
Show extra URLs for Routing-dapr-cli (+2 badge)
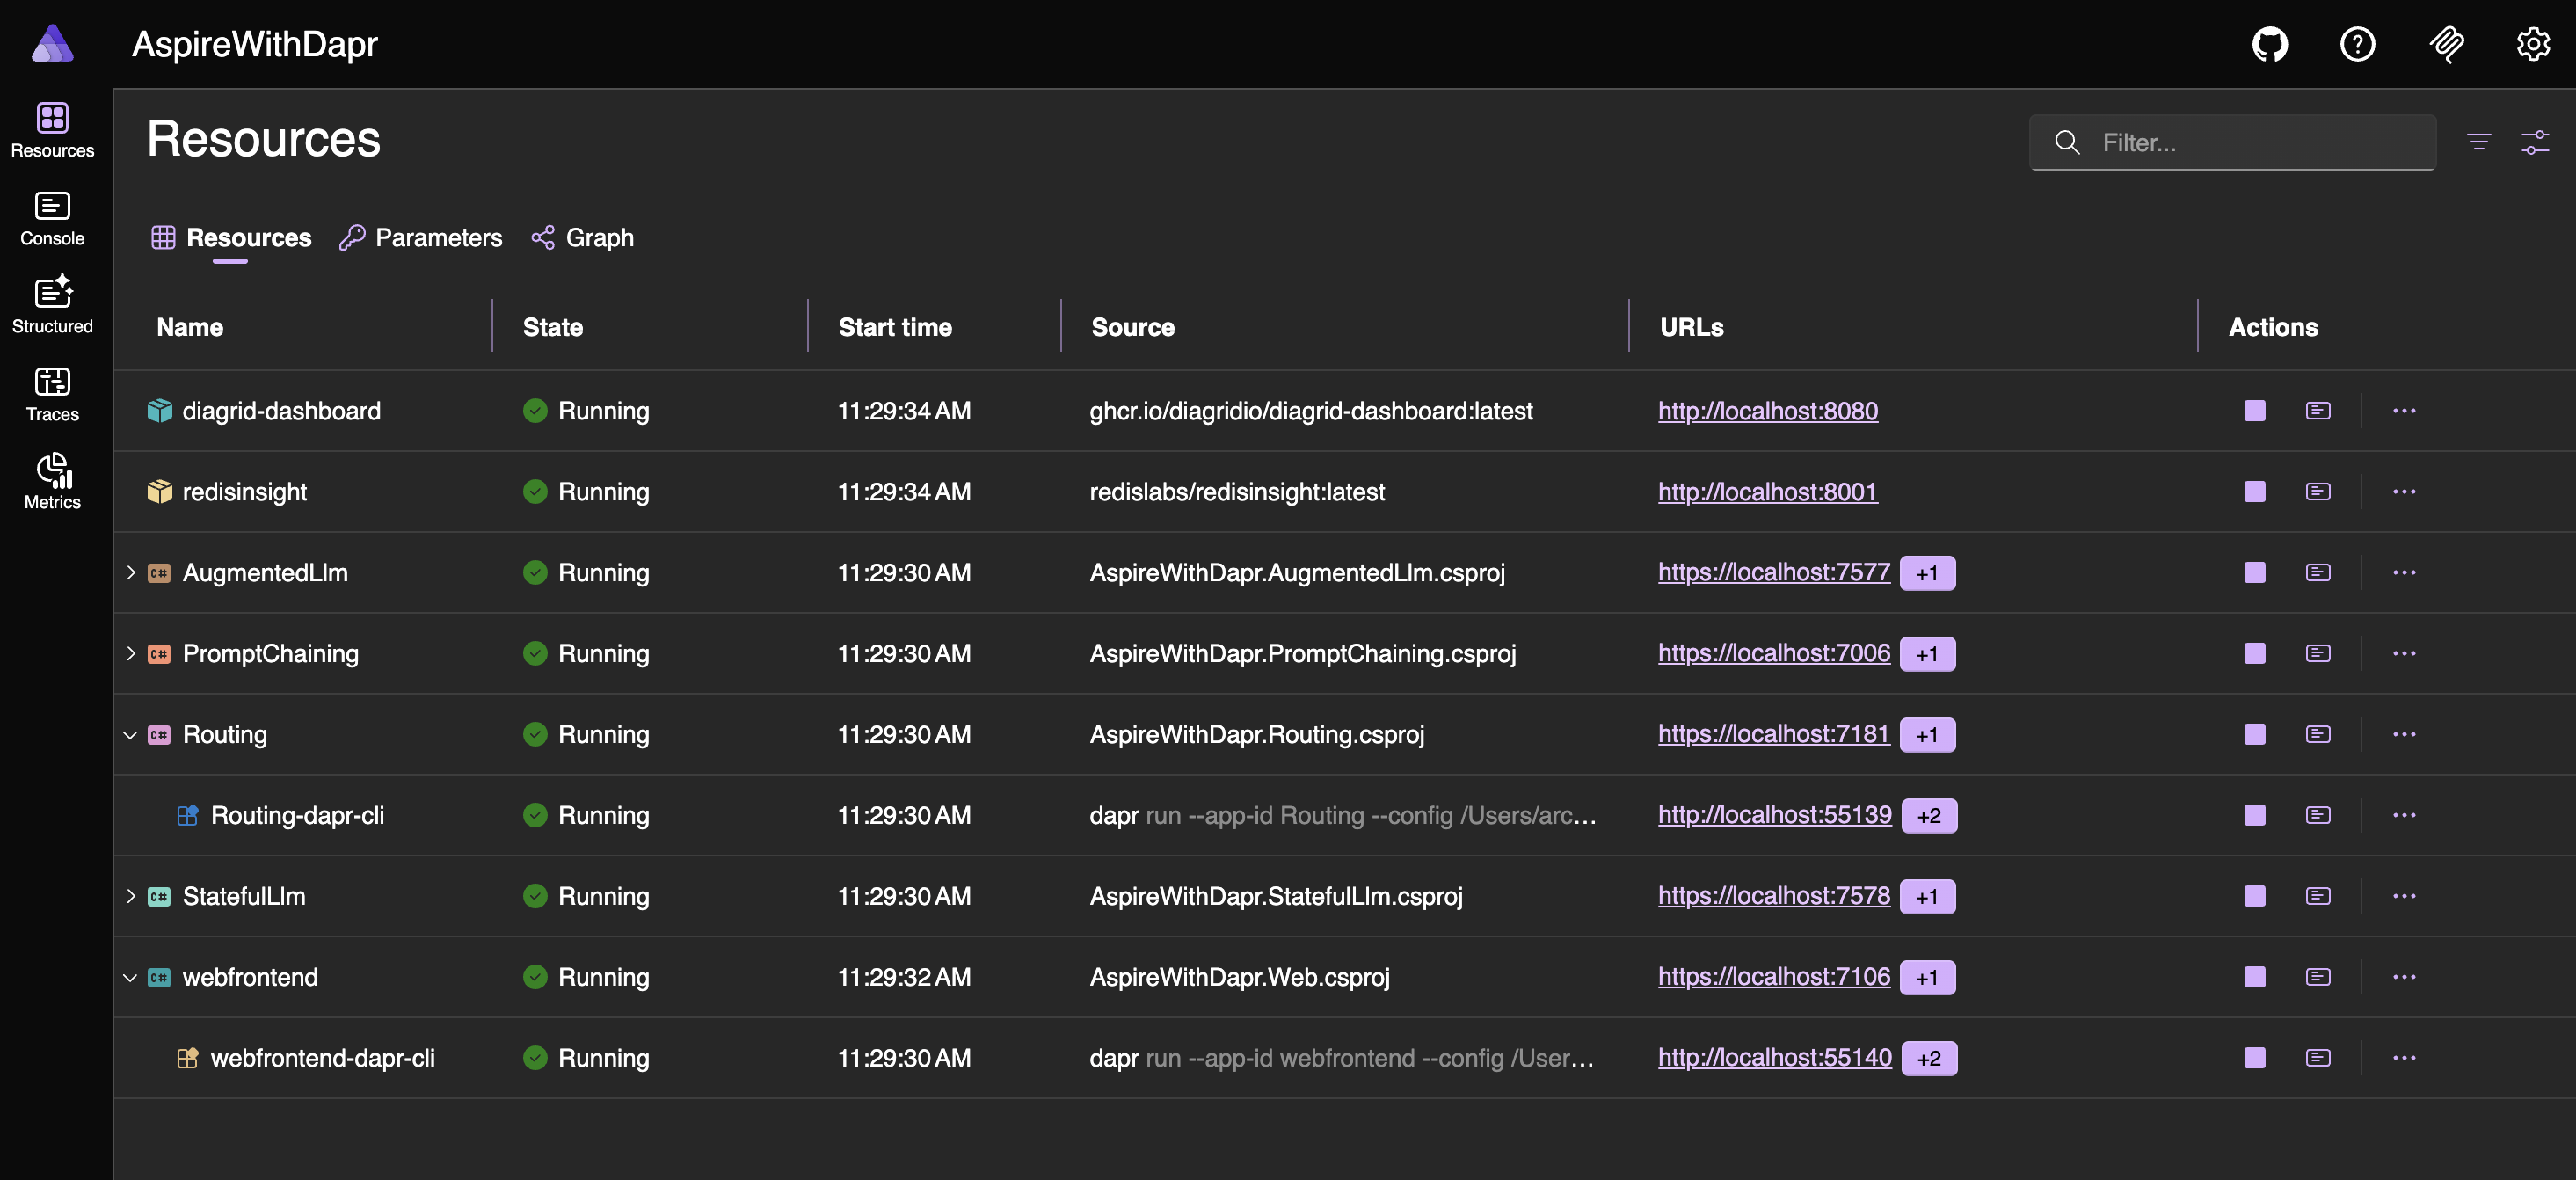(x=1929, y=816)
